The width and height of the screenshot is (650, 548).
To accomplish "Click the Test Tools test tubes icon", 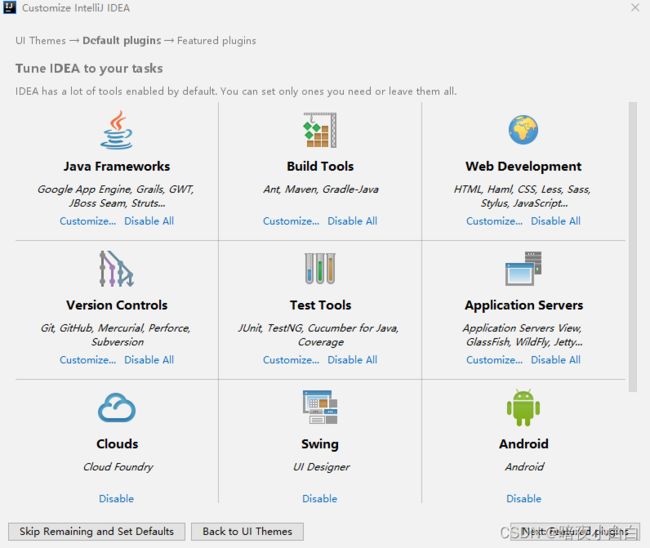I will tap(320, 269).
